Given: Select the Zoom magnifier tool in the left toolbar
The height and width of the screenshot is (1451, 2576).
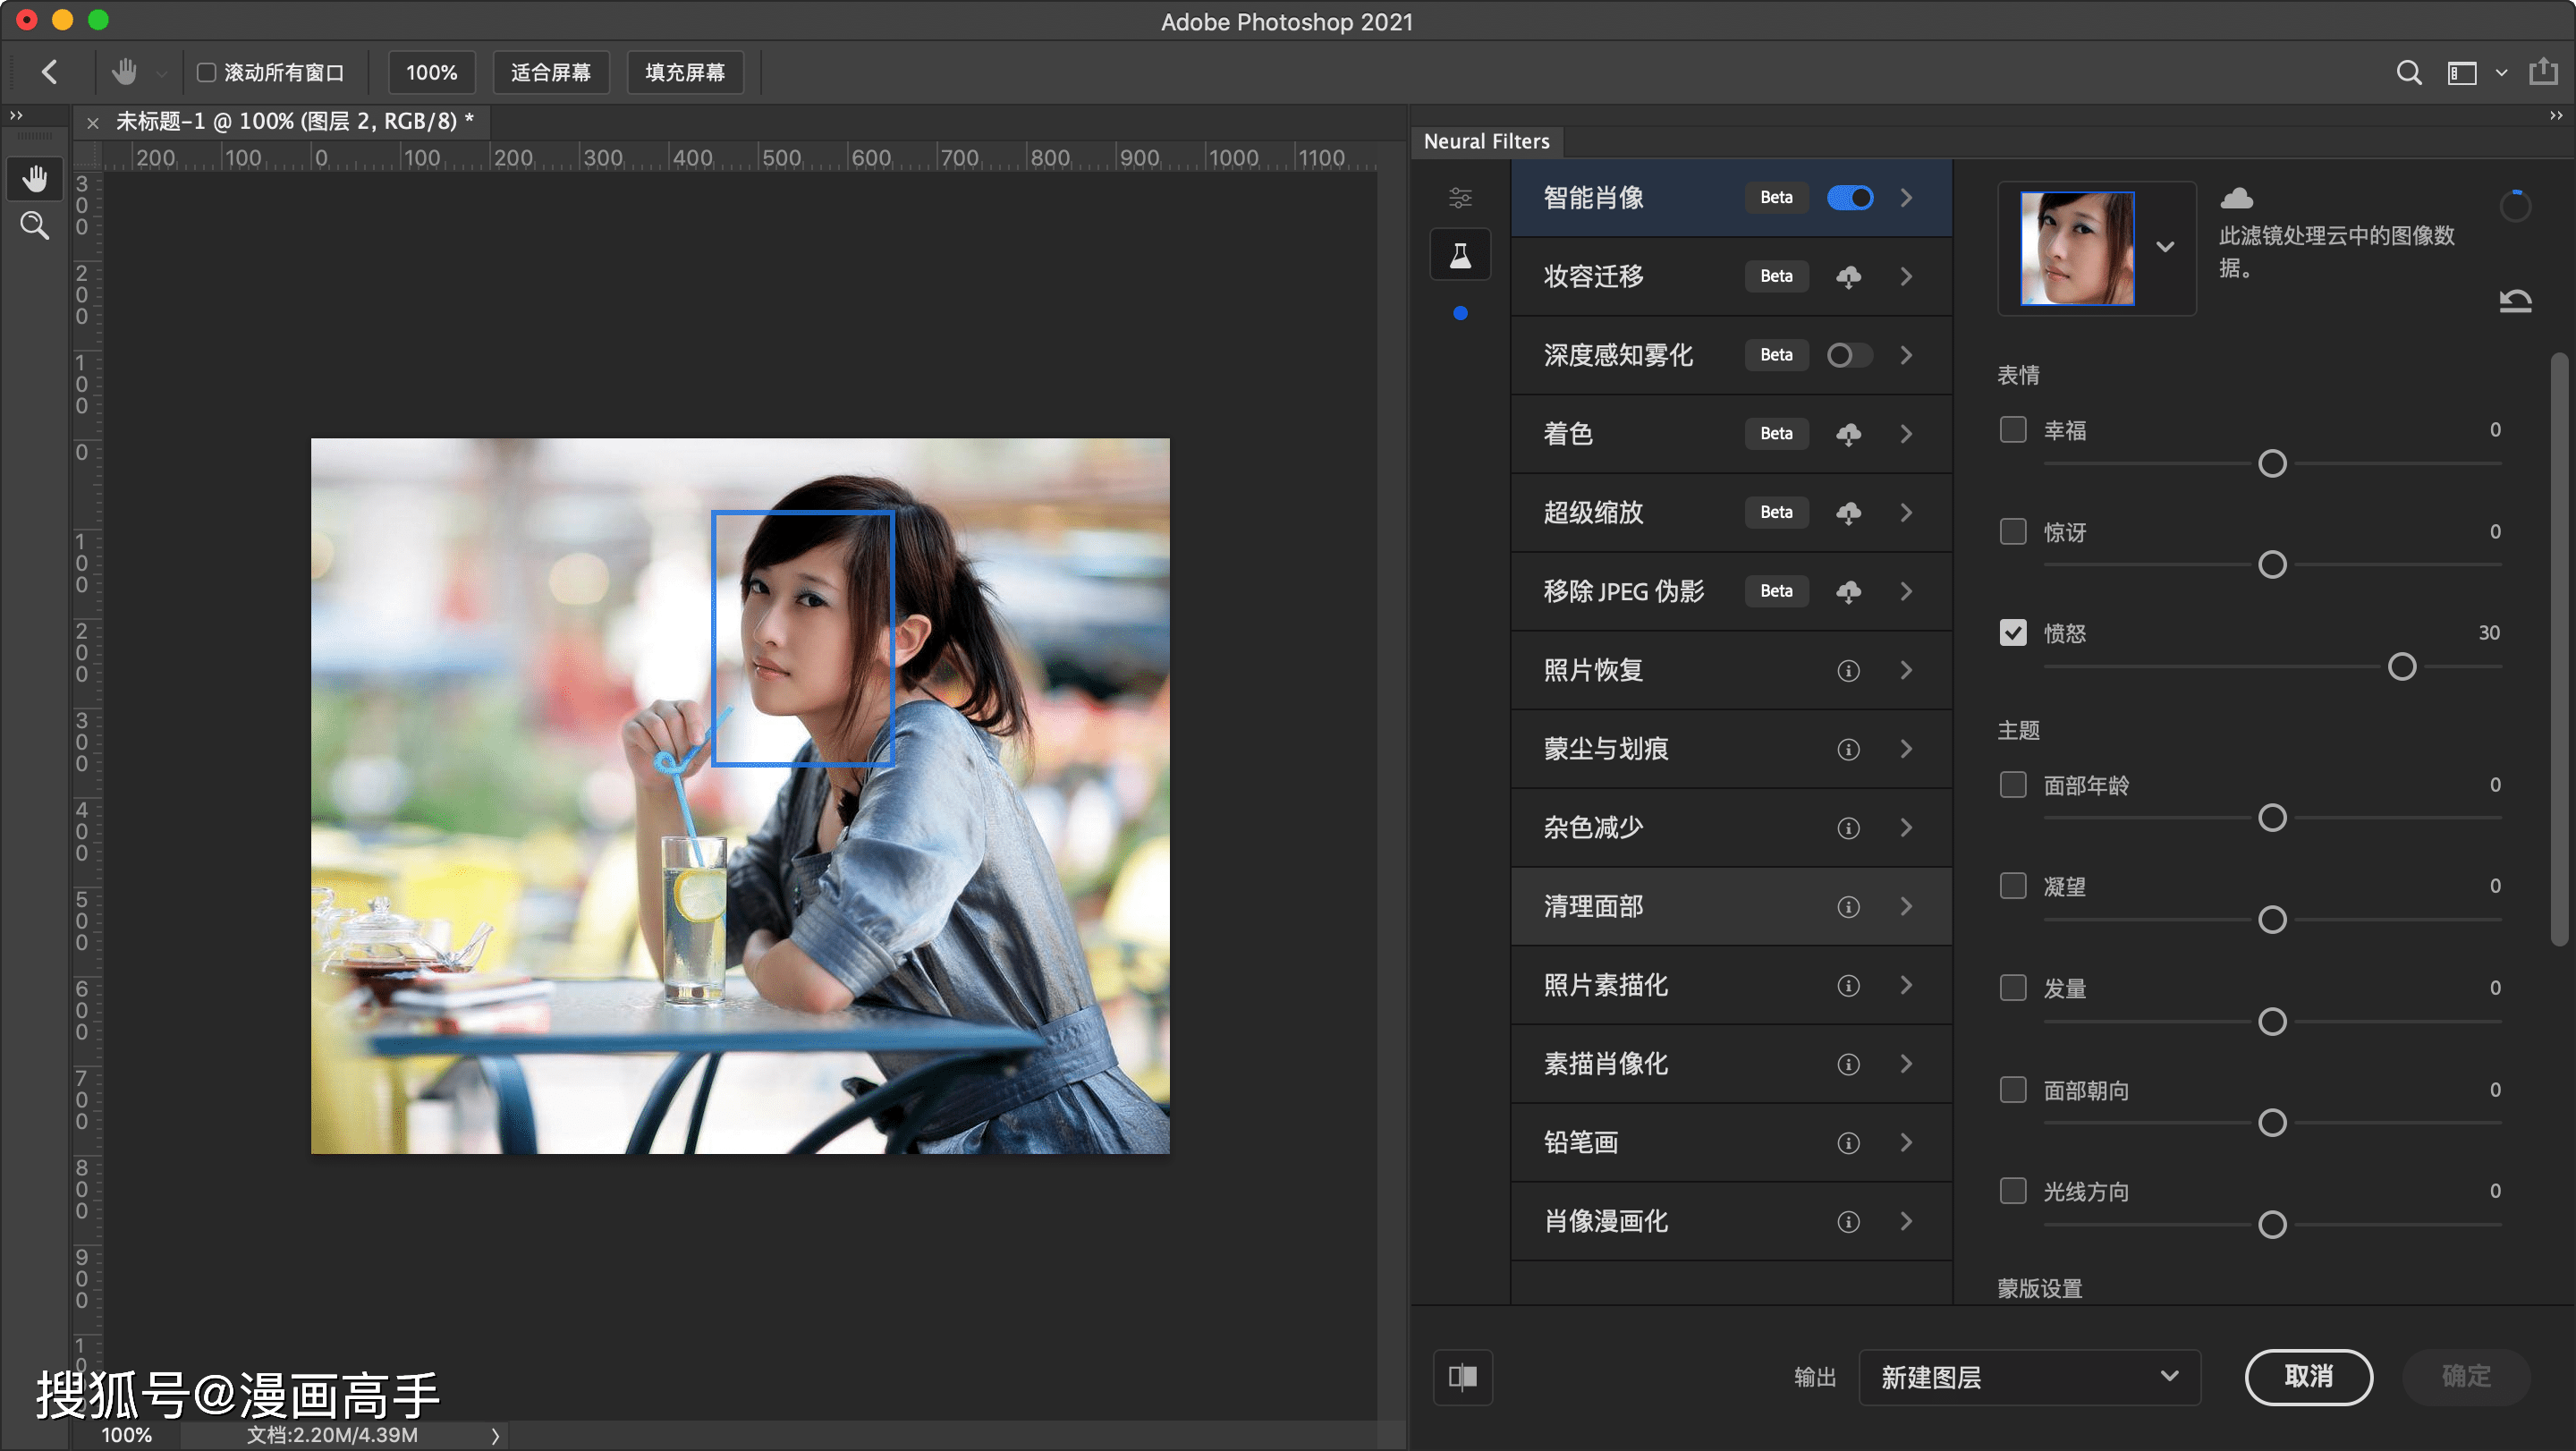Looking at the screenshot, I should tap(35, 226).
